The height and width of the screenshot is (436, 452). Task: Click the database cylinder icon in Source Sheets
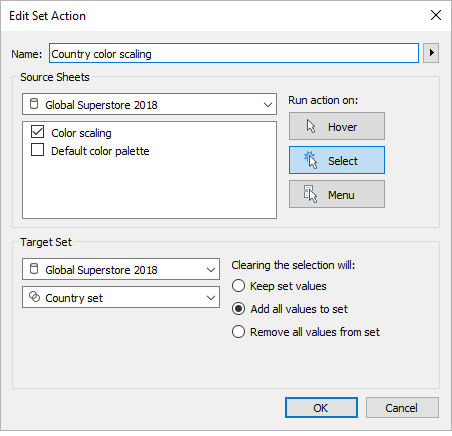(x=34, y=104)
